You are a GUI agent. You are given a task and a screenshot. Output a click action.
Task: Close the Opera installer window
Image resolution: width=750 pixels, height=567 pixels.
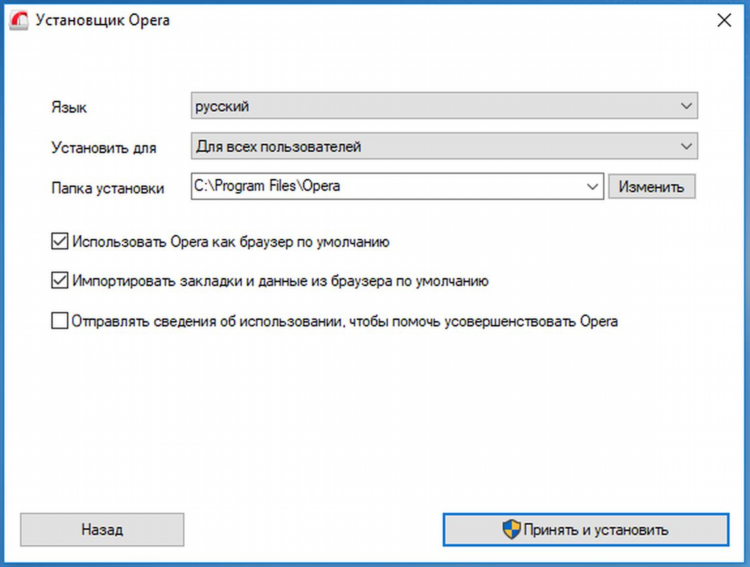(724, 20)
